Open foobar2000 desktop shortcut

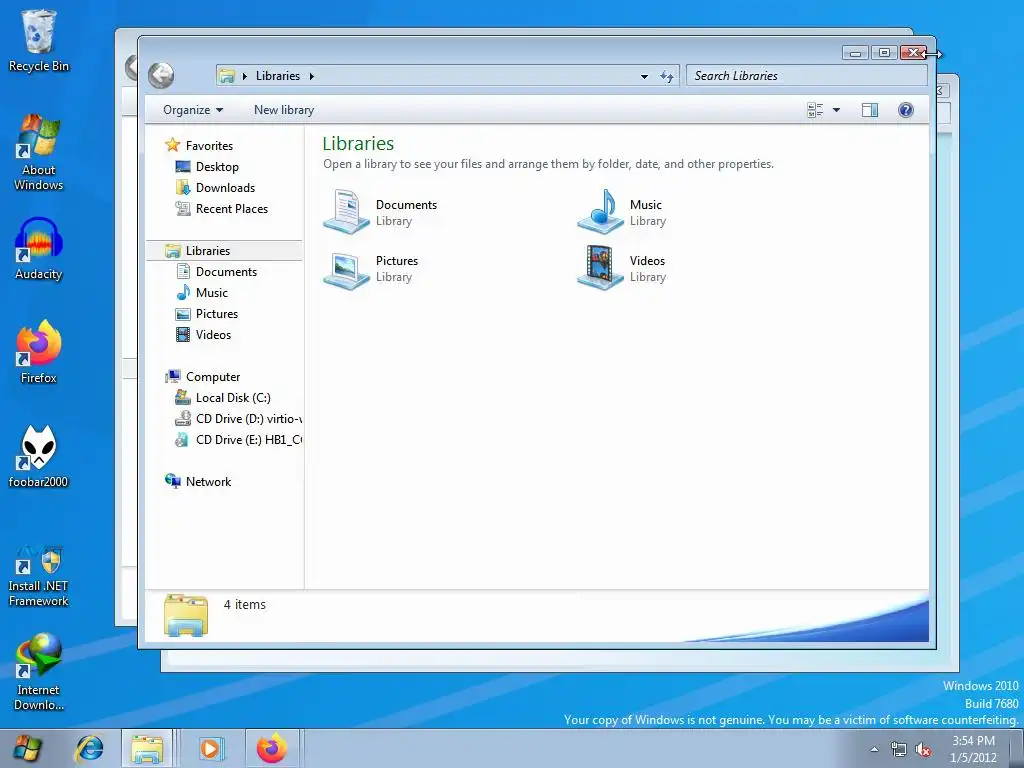39,456
